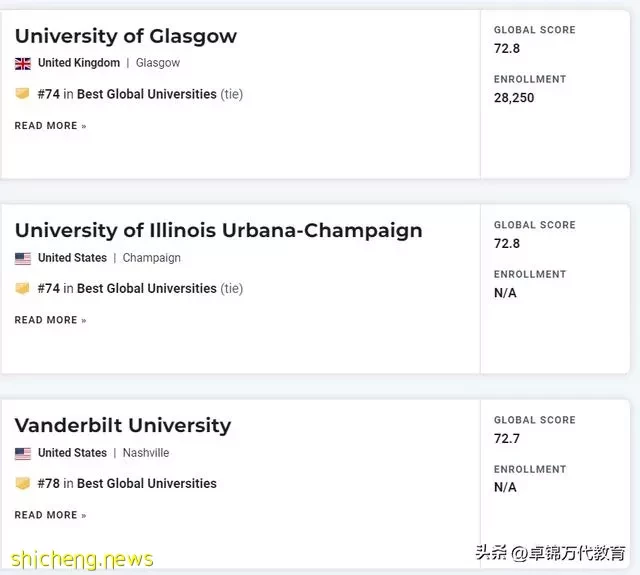
Task: Click the Glasgow city label
Action: tap(158, 63)
